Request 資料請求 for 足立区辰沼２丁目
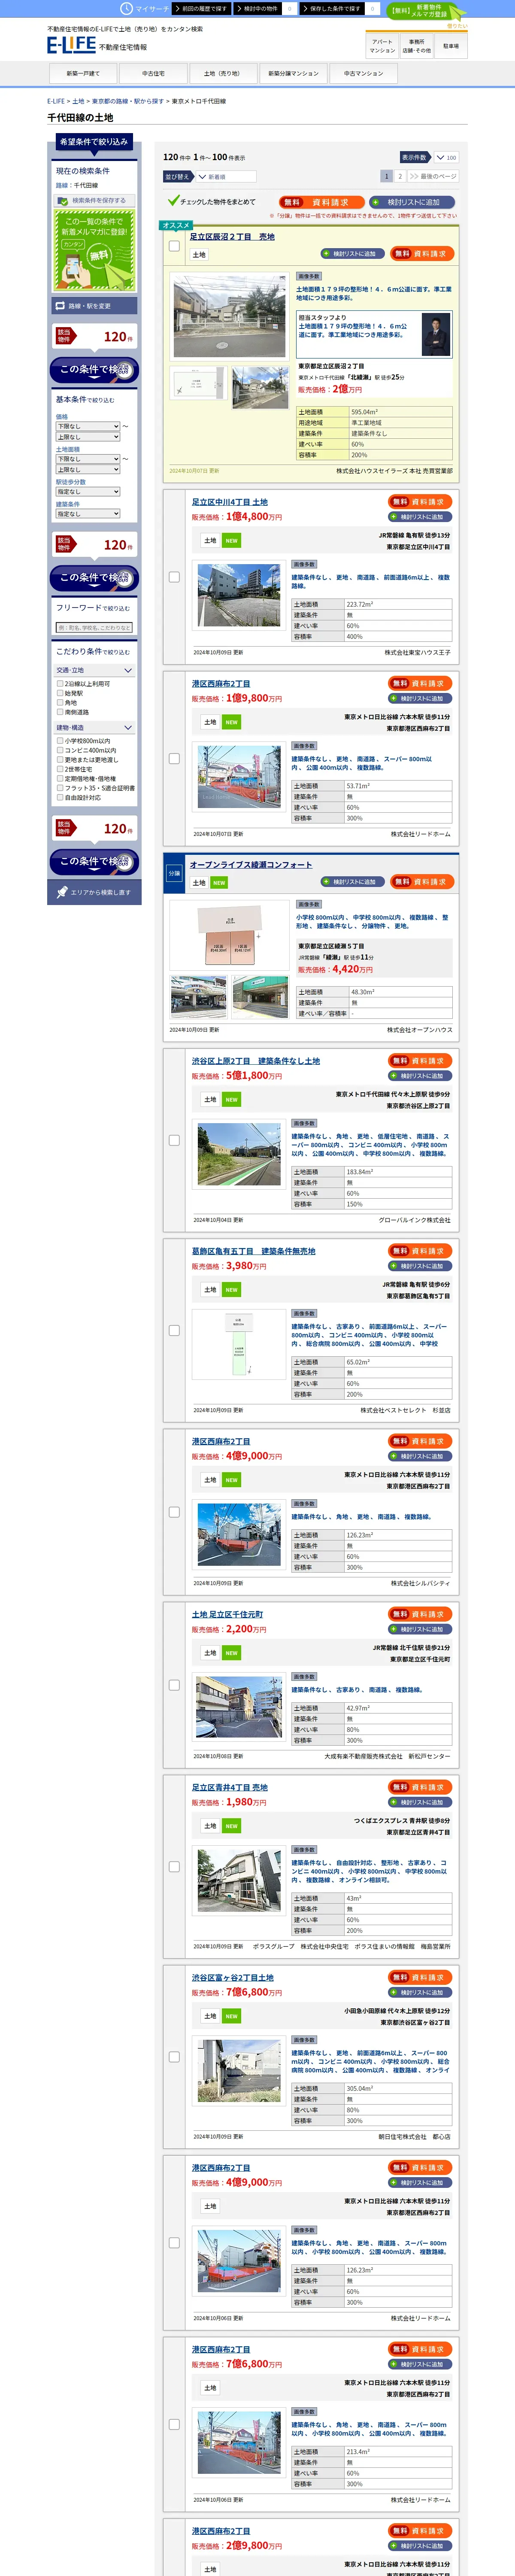The width and height of the screenshot is (515, 2576). point(422,254)
